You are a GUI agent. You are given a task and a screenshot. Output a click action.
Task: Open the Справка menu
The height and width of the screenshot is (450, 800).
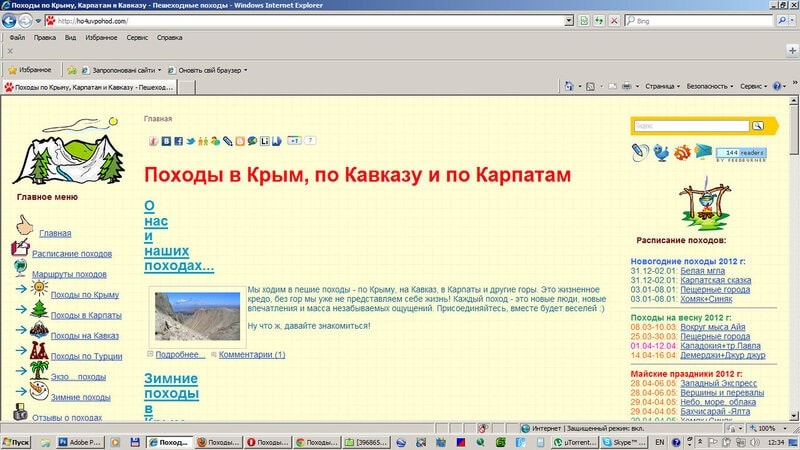pos(170,37)
